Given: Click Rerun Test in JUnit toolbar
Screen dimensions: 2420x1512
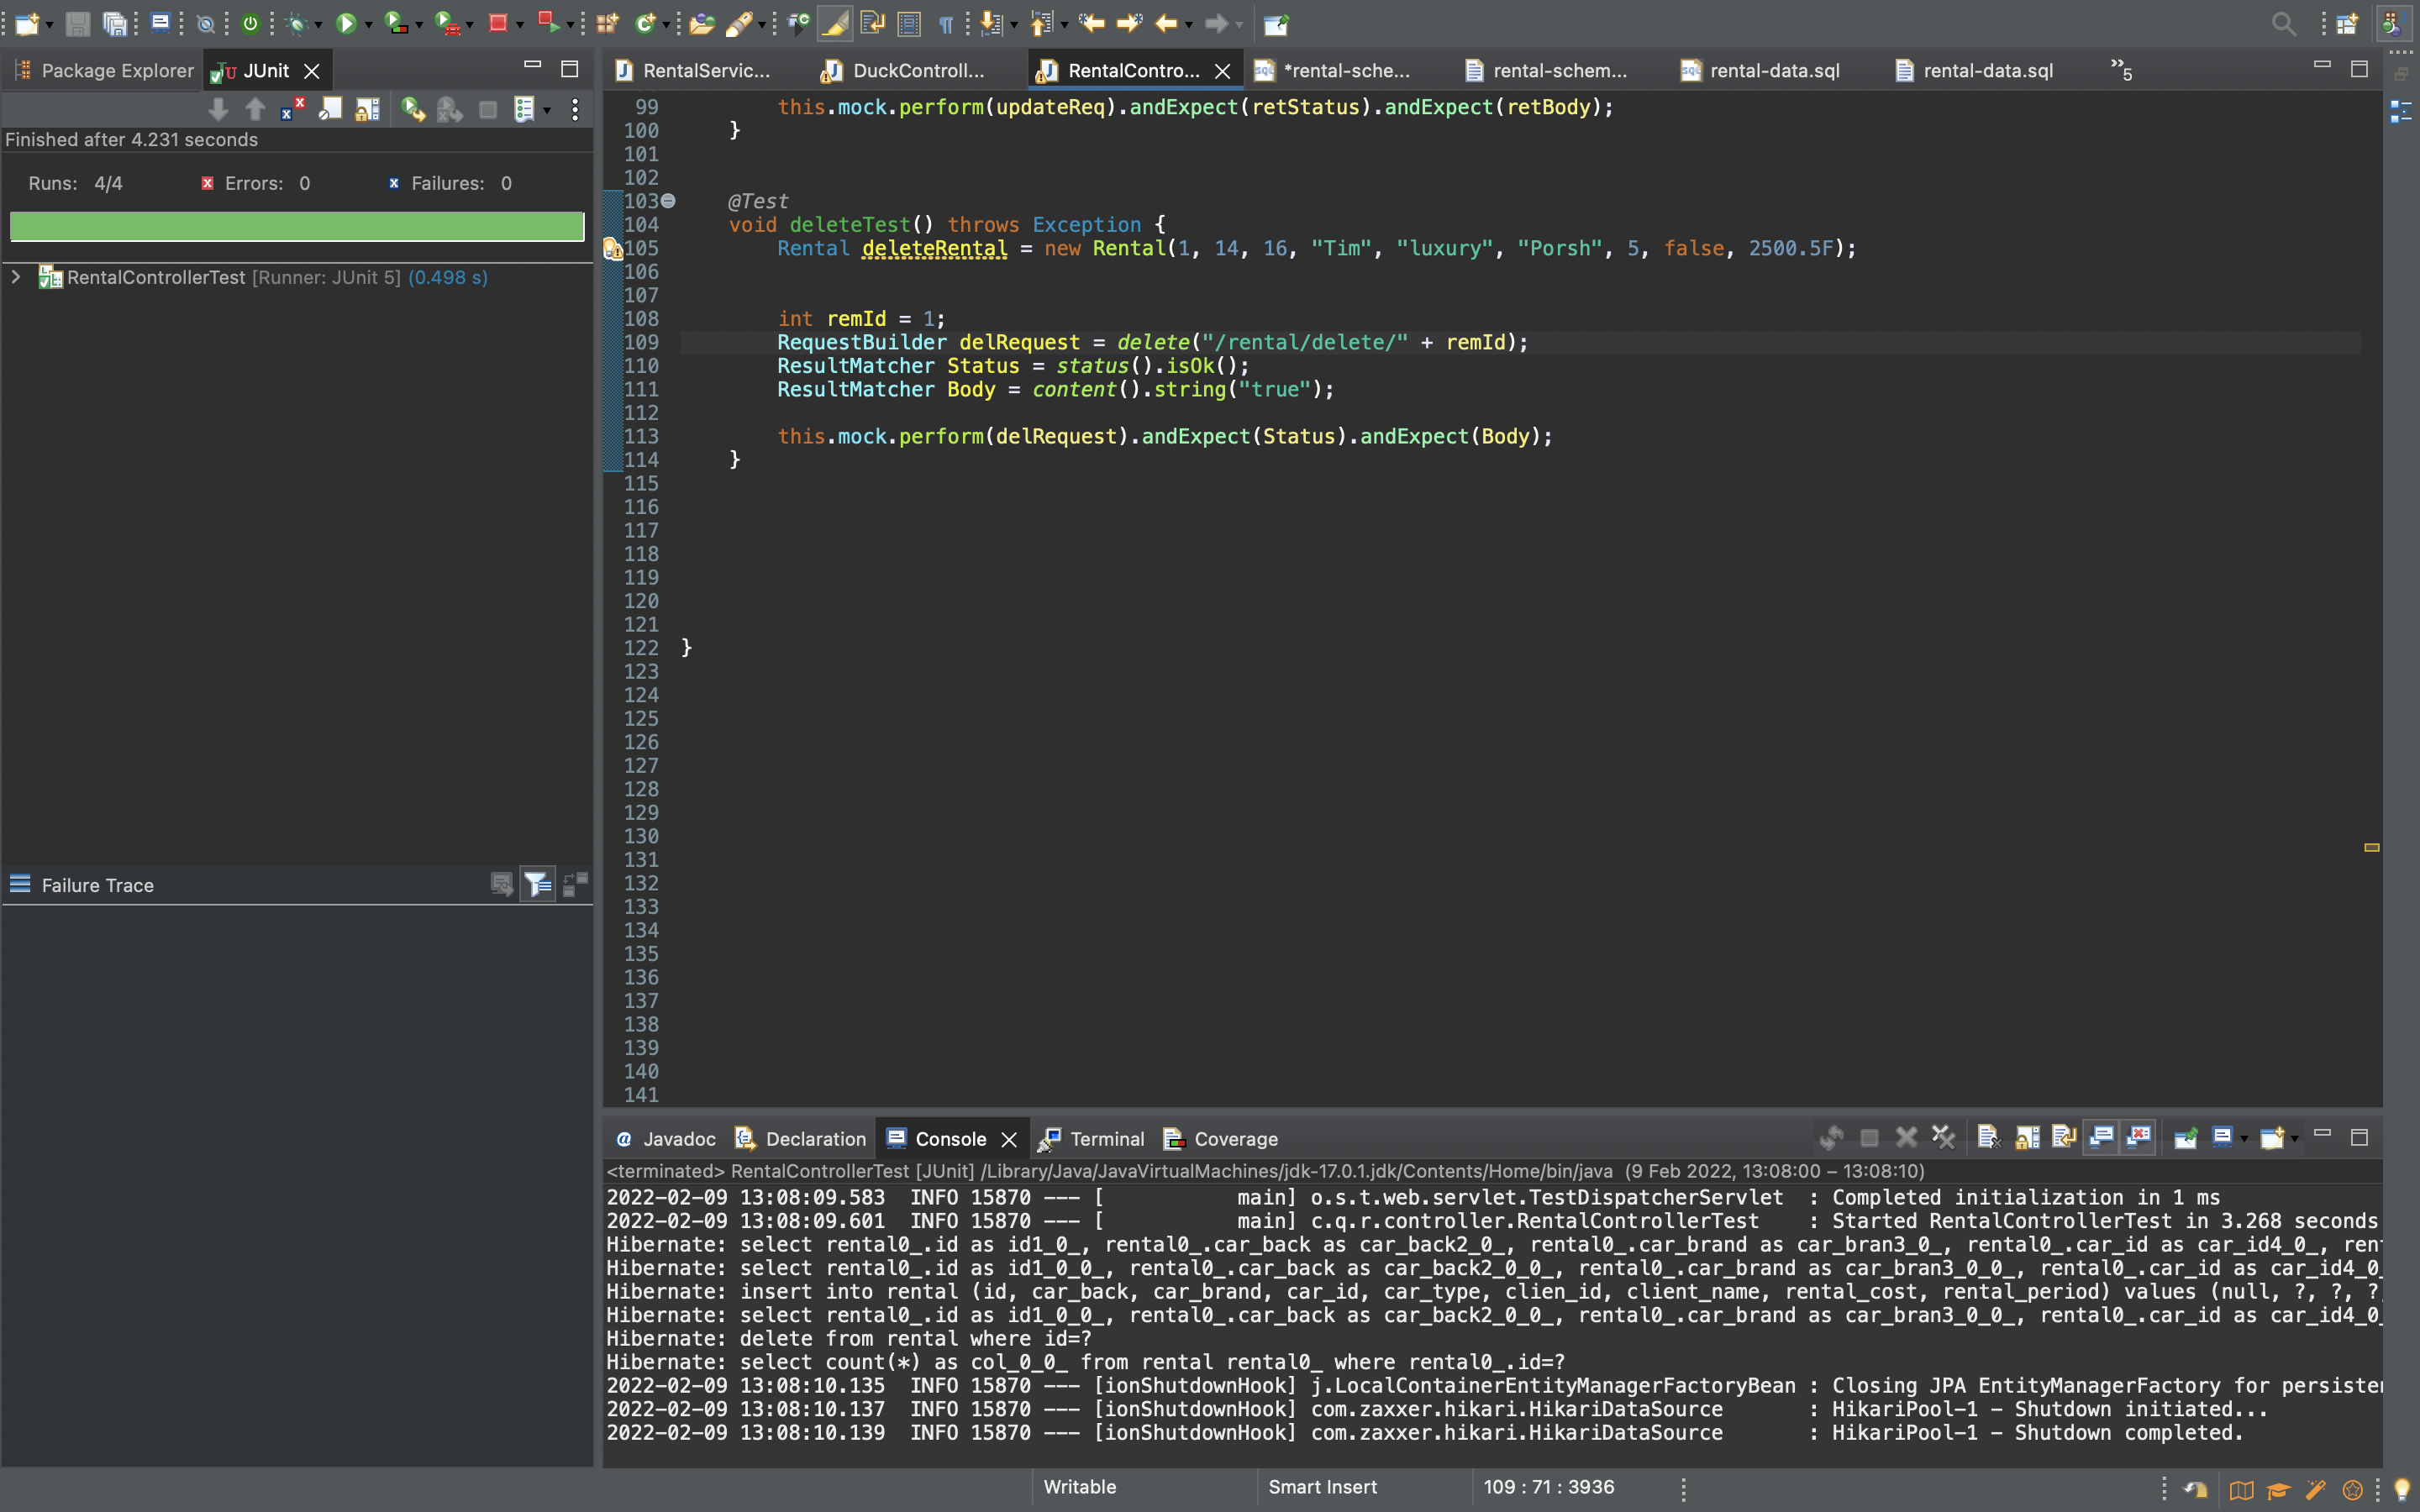Looking at the screenshot, I should click(x=411, y=109).
